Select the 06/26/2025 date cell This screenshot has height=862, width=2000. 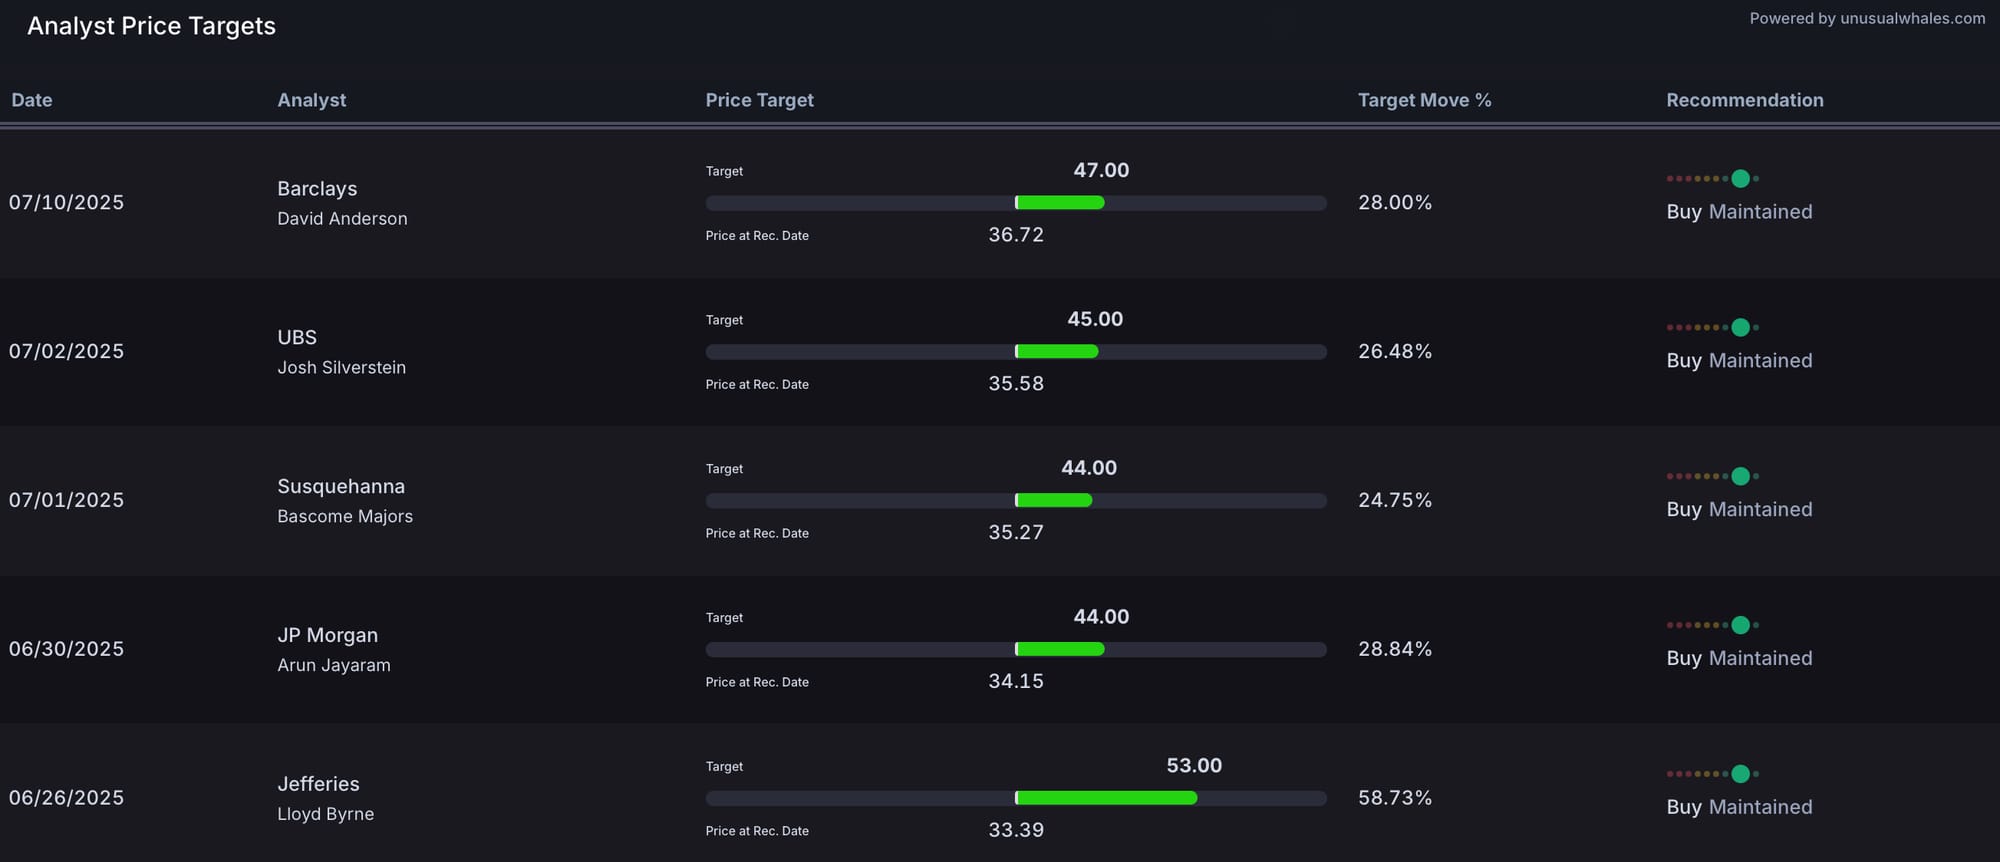tap(67, 799)
